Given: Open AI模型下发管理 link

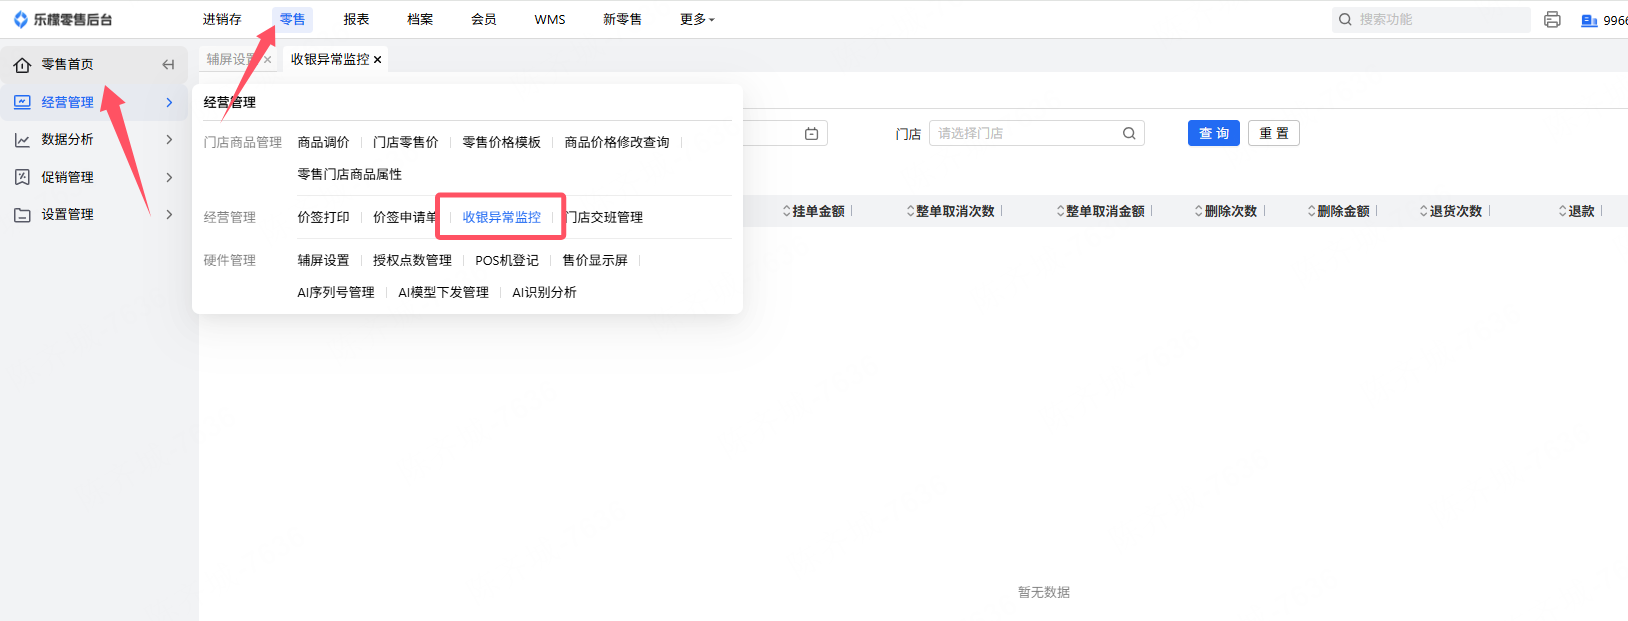Looking at the screenshot, I should pyautogui.click(x=443, y=292).
